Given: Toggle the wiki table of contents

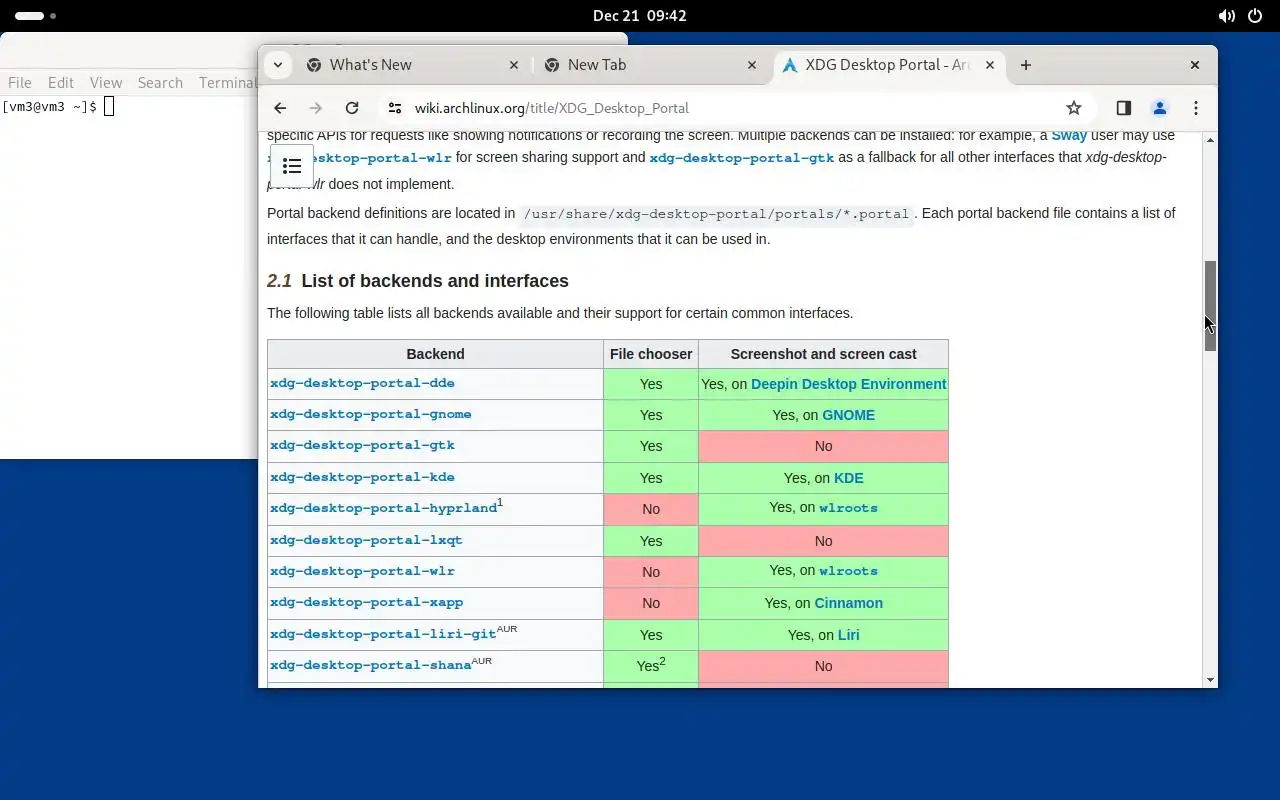Looking at the screenshot, I should coord(292,166).
